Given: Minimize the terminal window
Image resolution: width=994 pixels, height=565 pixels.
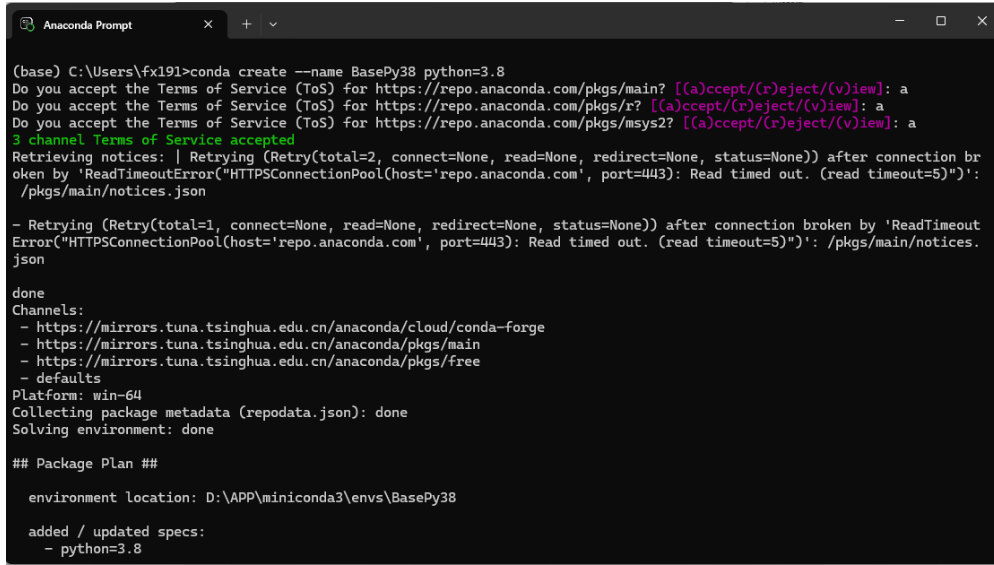Looking at the screenshot, I should click(900, 21).
